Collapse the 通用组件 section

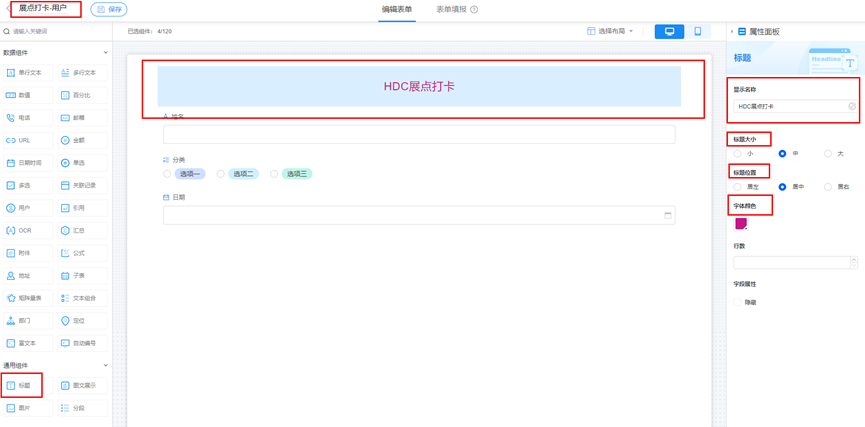(x=105, y=365)
